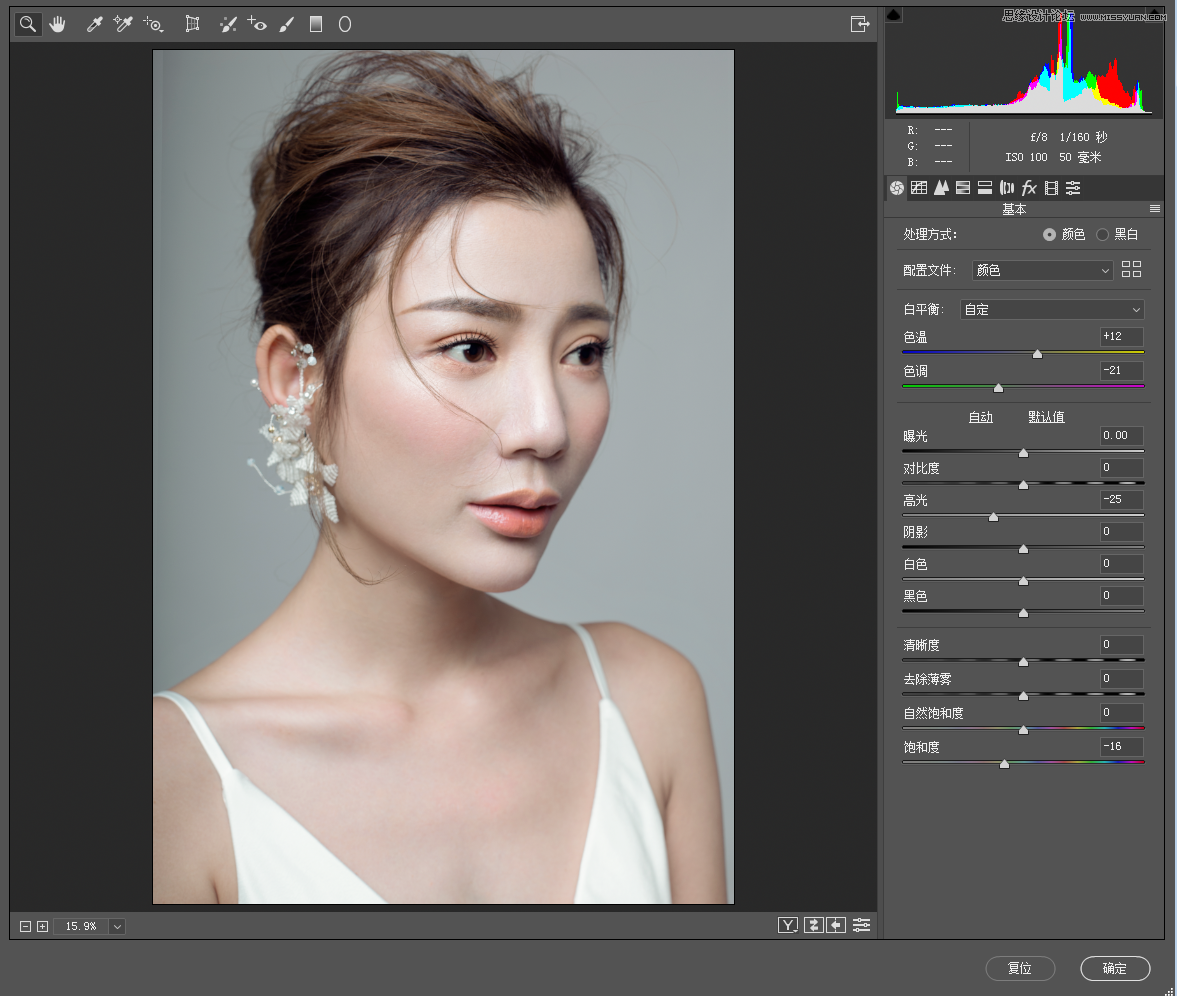Toggle shadow clipping warning in histogram
This screenshot has height=996, width=1177.
point(894,15)
